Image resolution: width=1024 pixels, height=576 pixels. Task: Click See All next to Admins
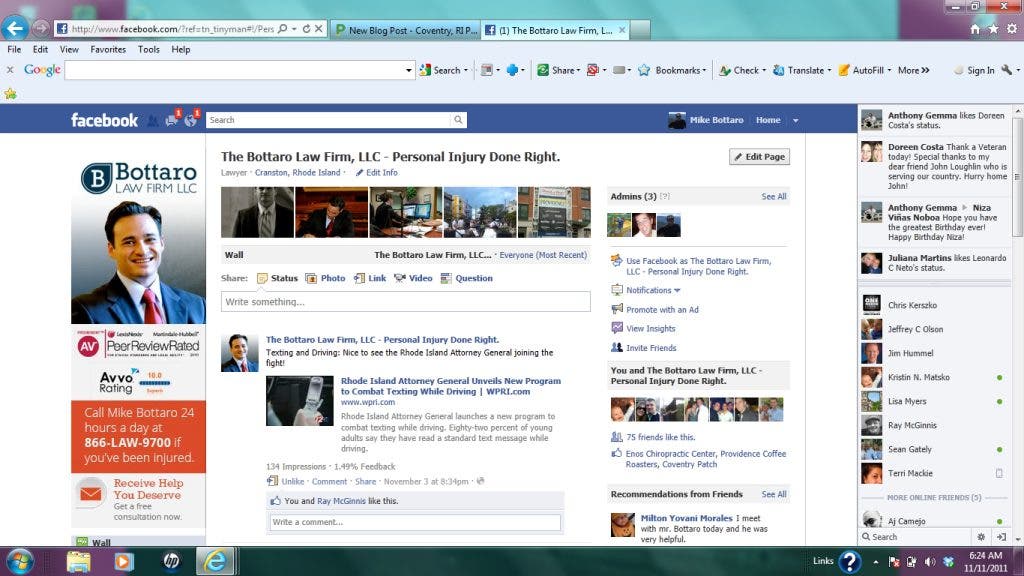[774, 197]
